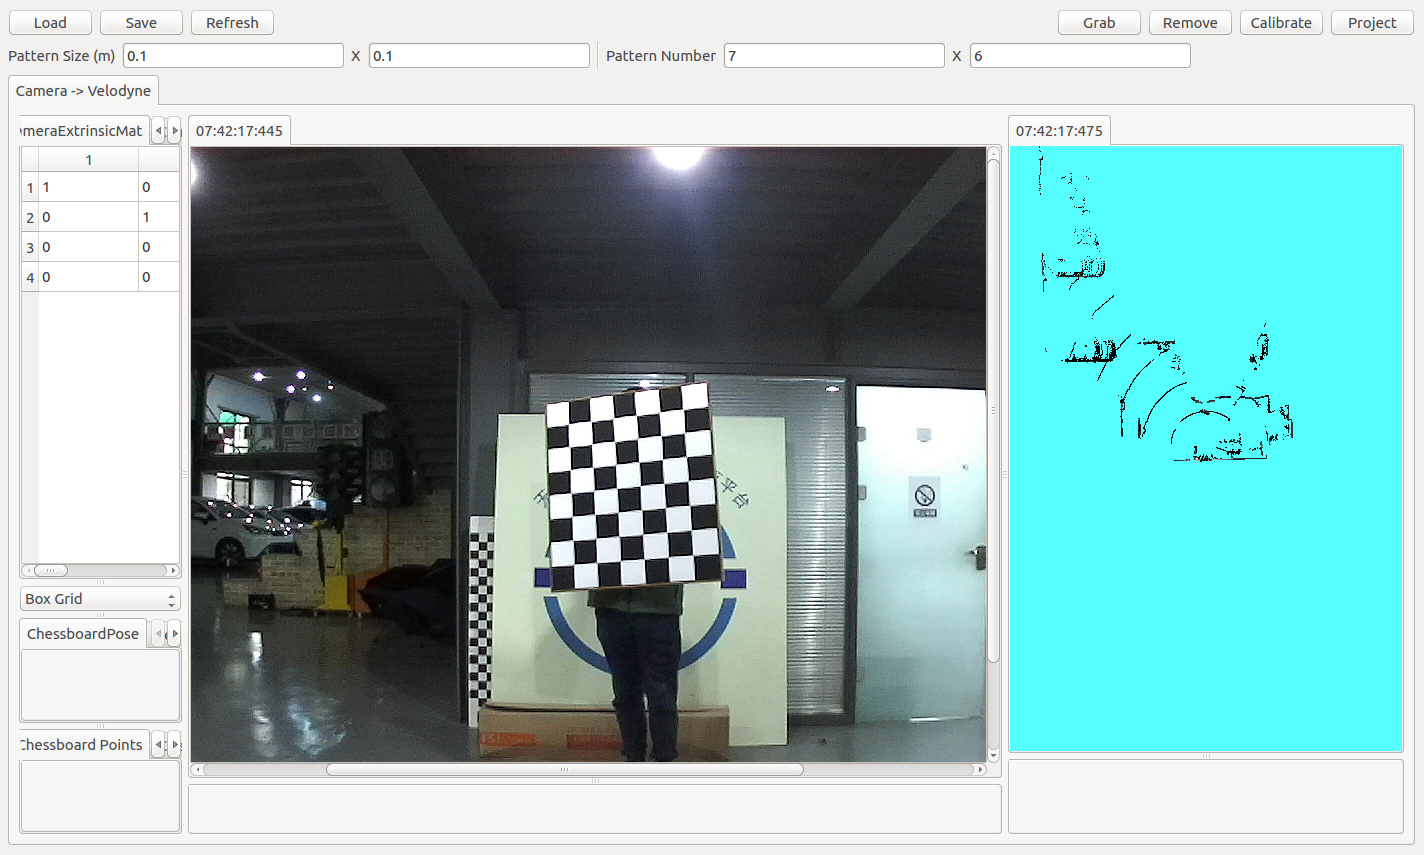The width and height of the screenshot is (1424, 855).
Task: Select row 3 header in extrinsic matrix
Action: tap(30, 247)
